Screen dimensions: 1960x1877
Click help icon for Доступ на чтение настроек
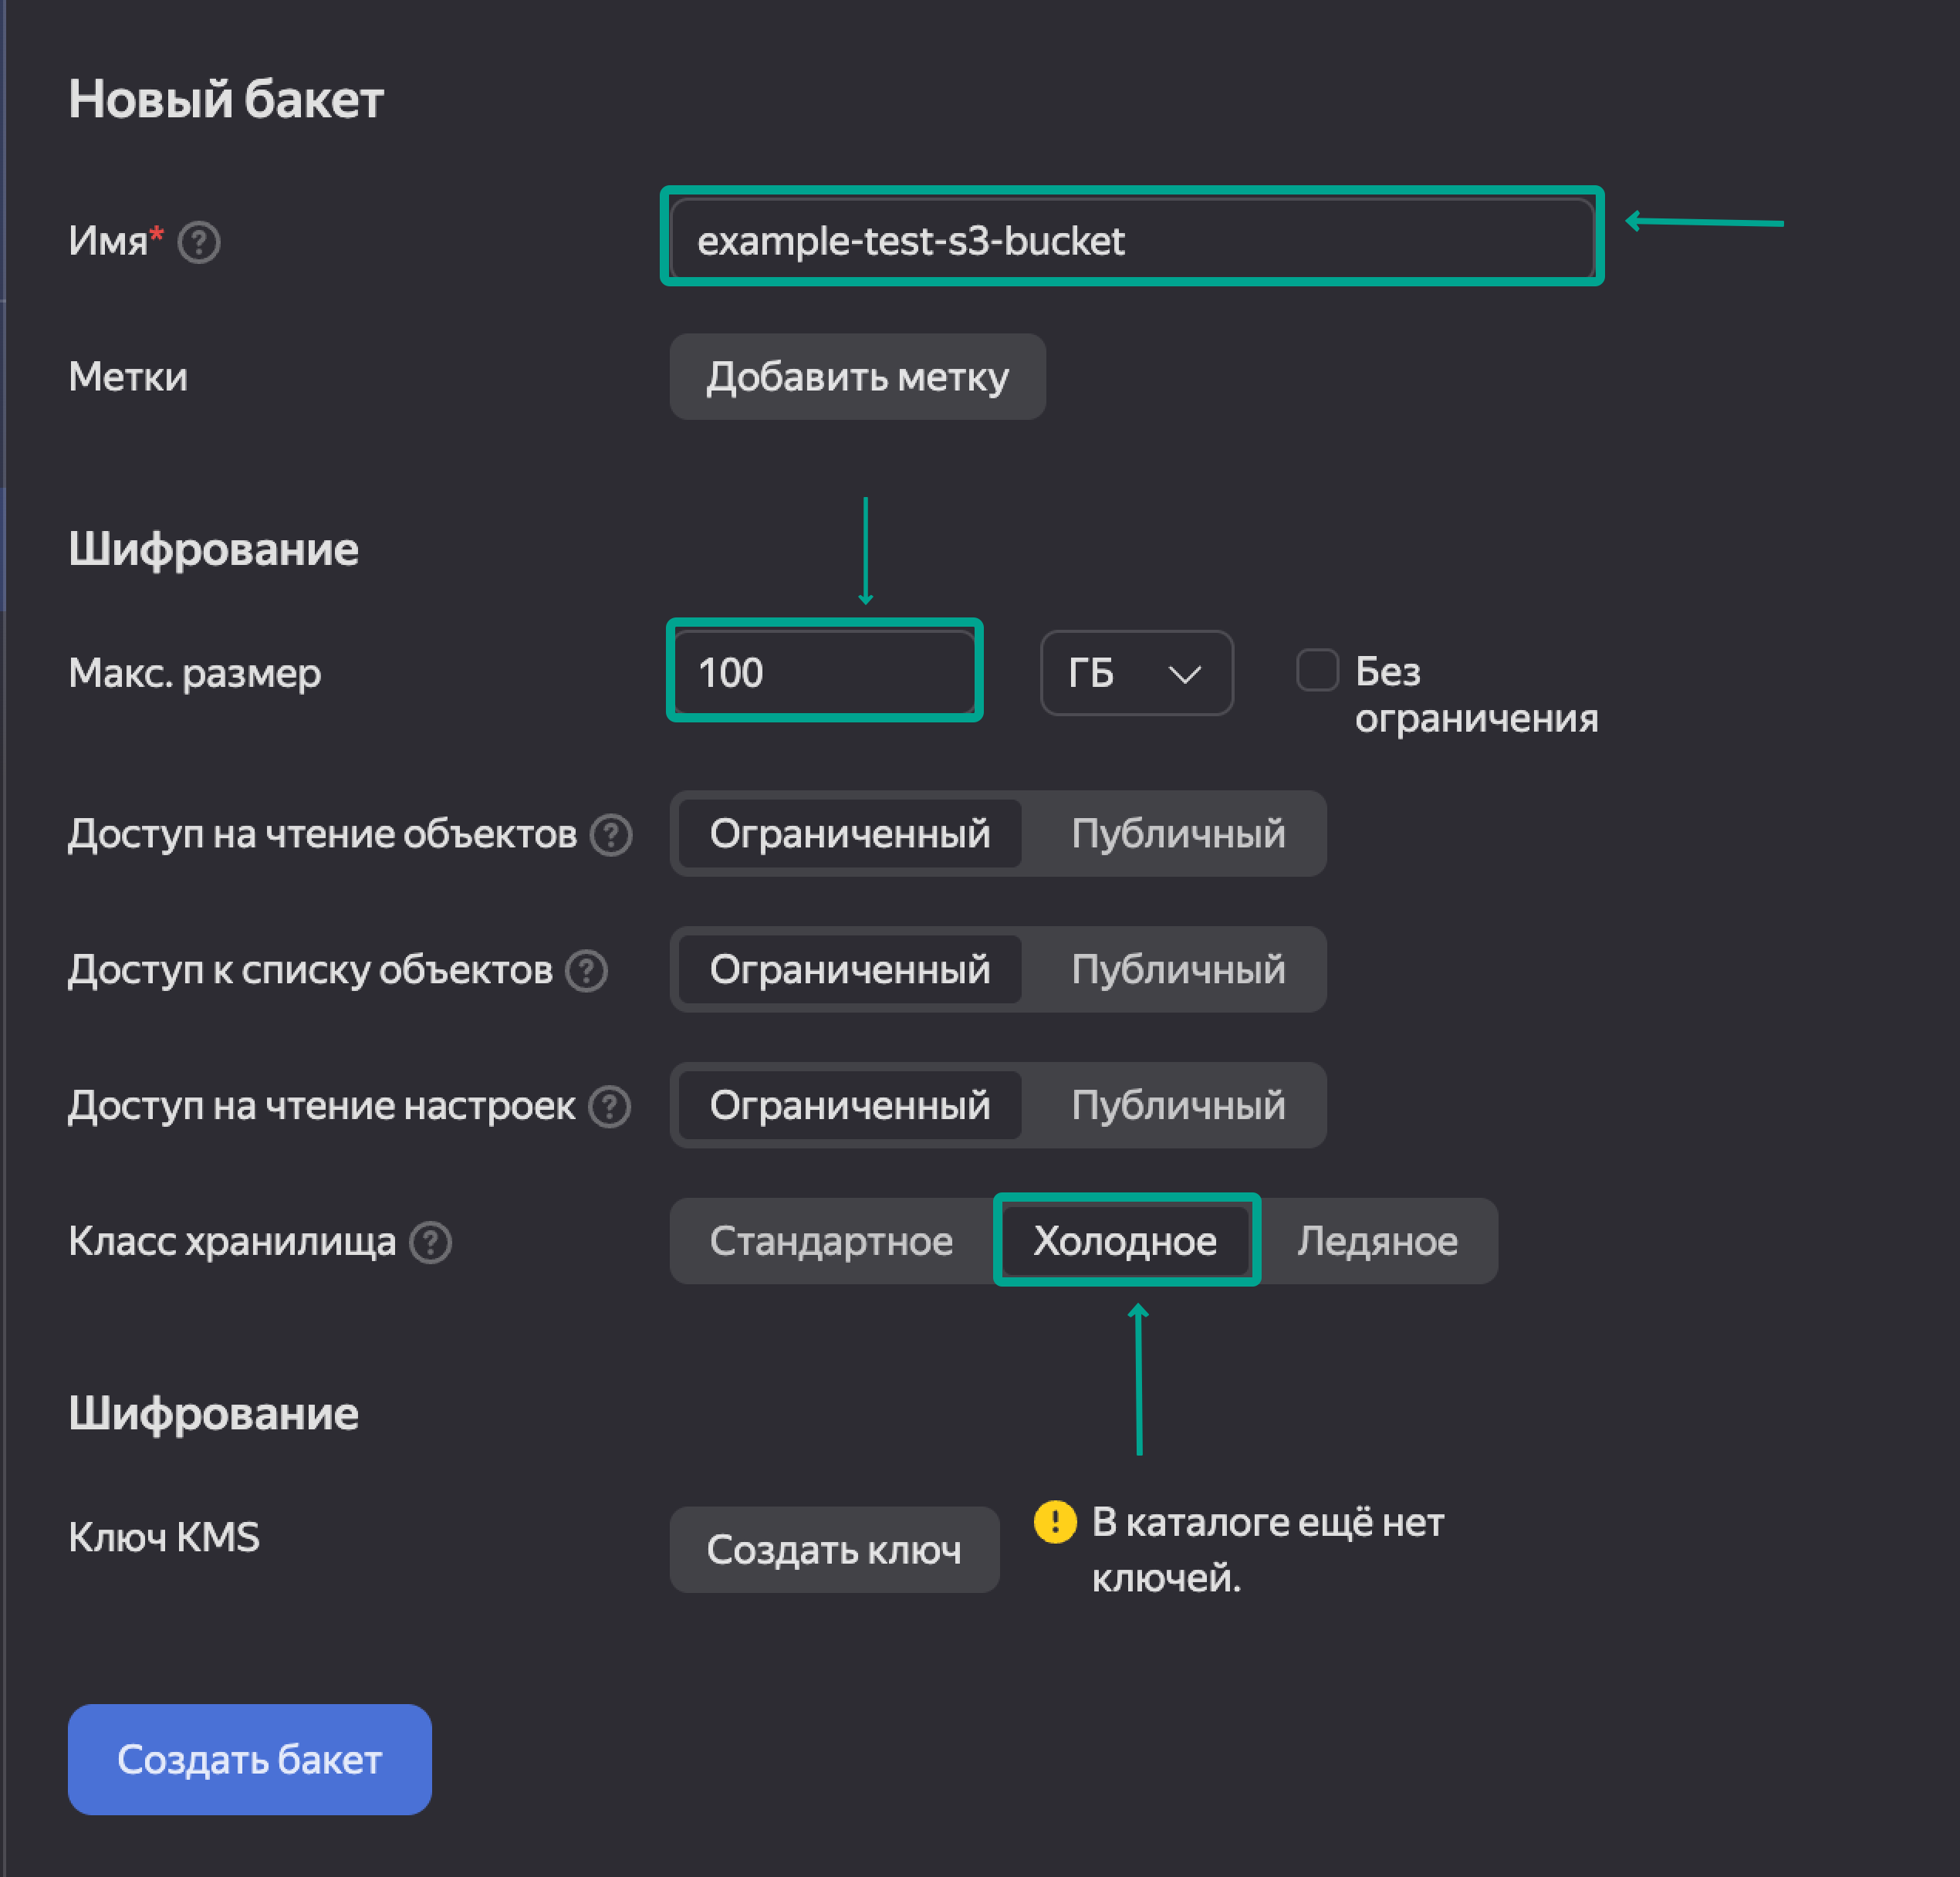(610, 1107)
